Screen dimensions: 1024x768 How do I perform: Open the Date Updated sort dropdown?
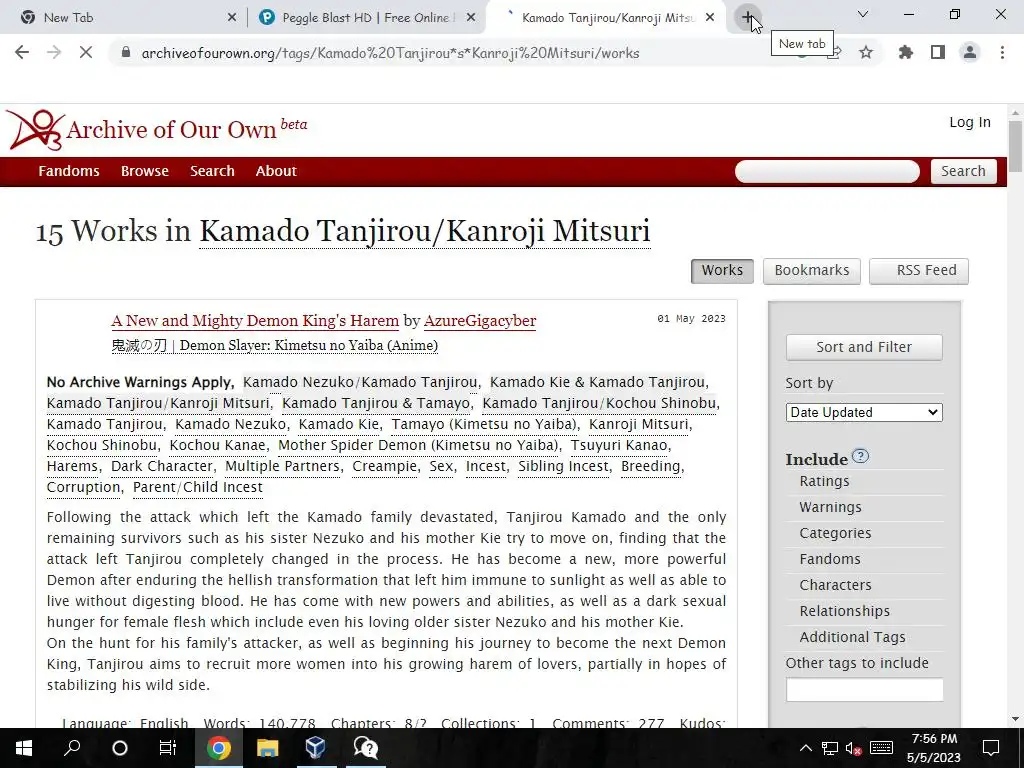pyautogui.click(x=864, y=412)
